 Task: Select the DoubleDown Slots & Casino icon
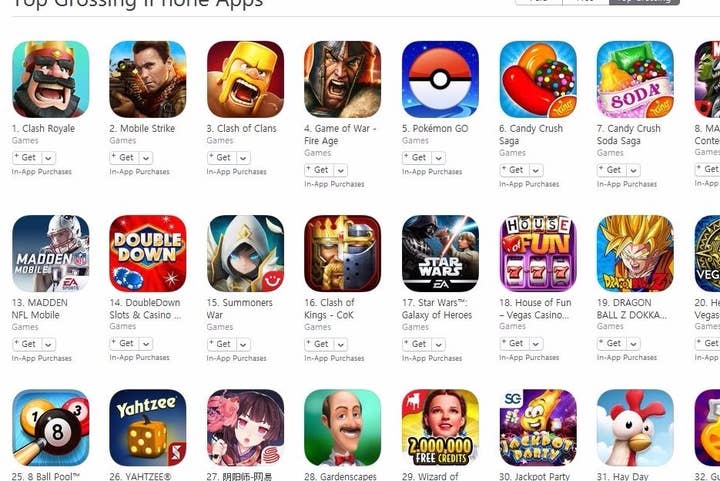[148, 253]
